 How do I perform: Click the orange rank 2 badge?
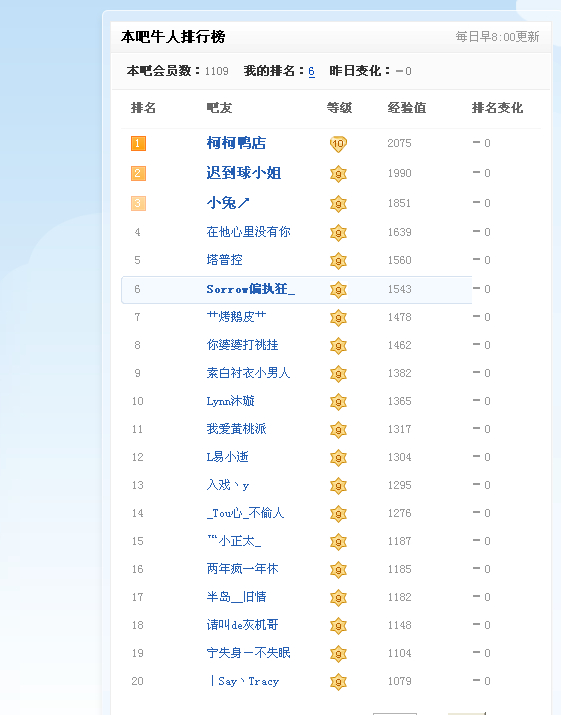tap(138, 174)
